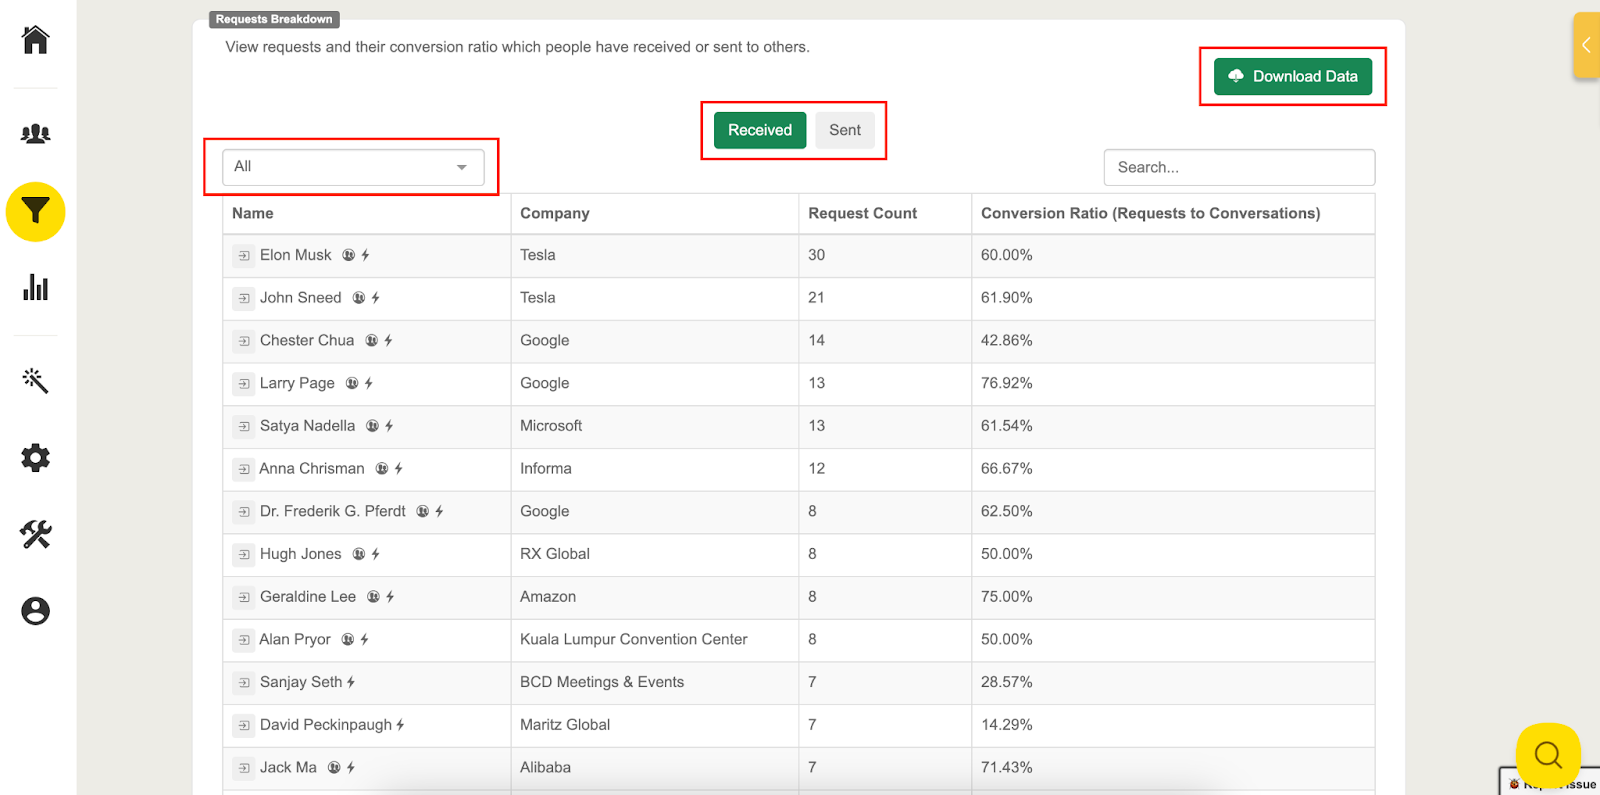The height and width of the screenshot is (795, 1600).
Task: Open the Anna Chrisman name entry
Action: coord(312,468)
